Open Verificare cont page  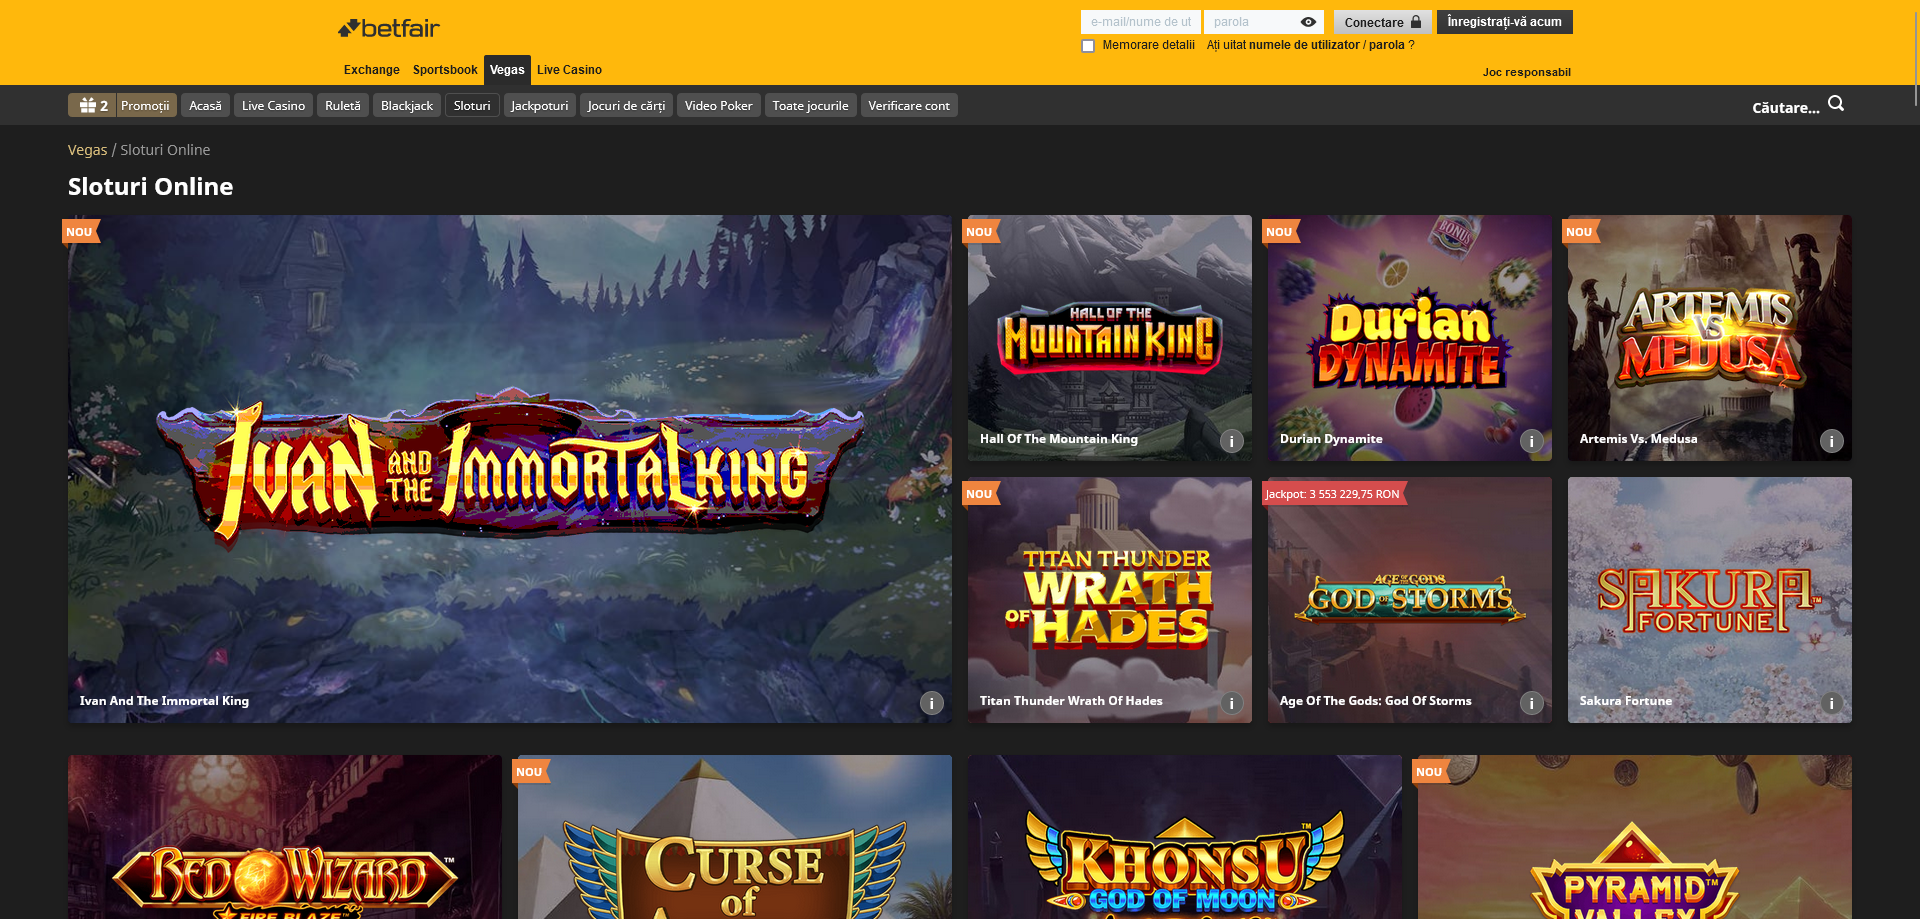(x=909, y=105)
